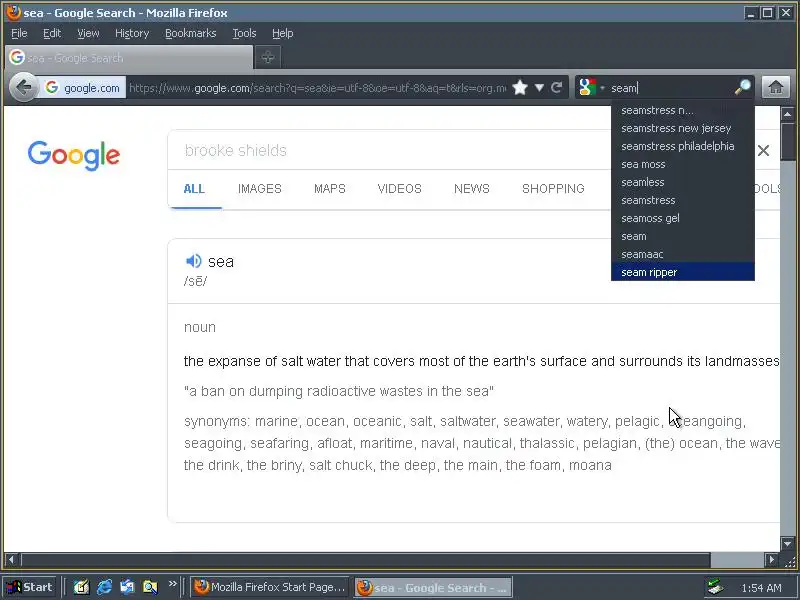Choose suggestion 'seamstress philadelphia'
The height and width of the screenshot is (600, 800).
coord(683,146)
